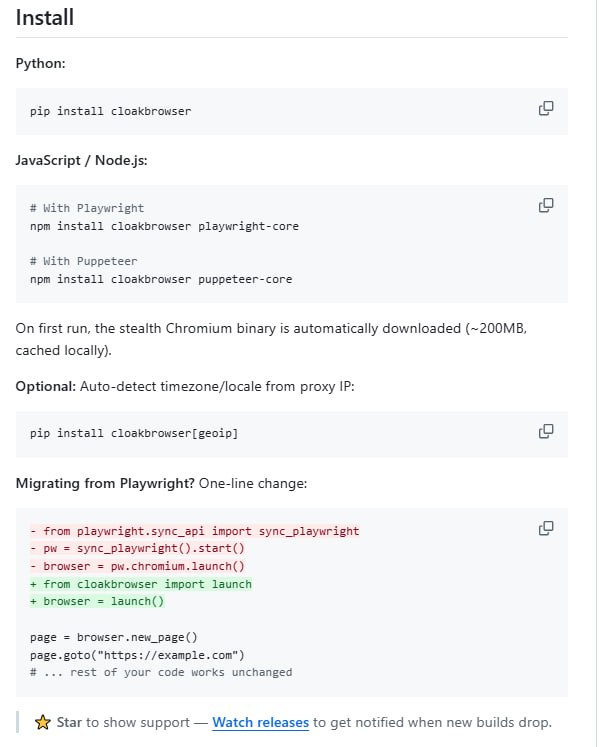Click the page.goto example.com code line

pyautogui.click(x=137, y=655)
